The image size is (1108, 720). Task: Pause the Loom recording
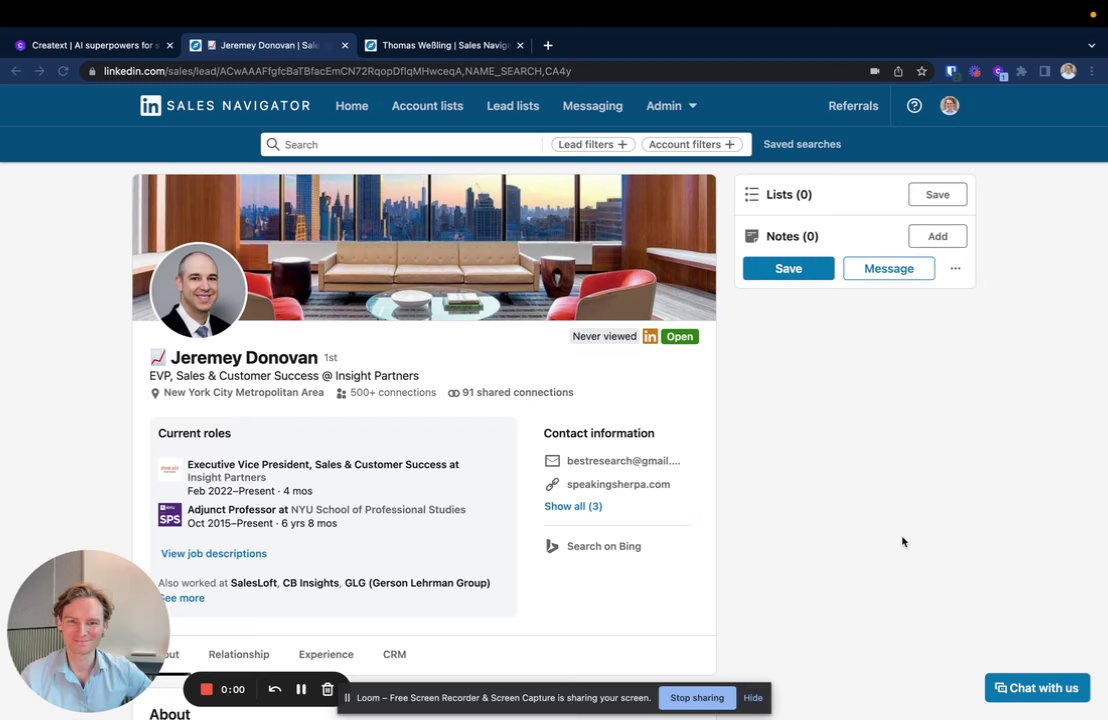click(301, 689)
